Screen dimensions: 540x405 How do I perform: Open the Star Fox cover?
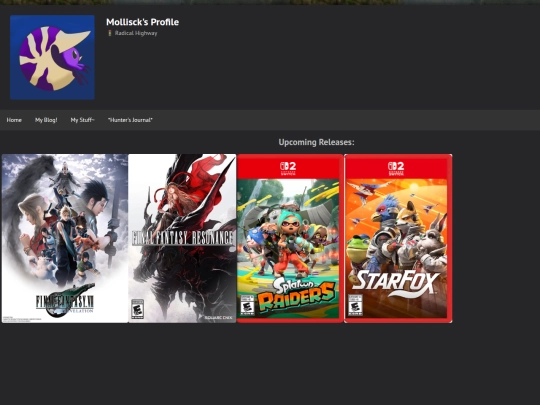pyautogui.click(x=398, y=238)
